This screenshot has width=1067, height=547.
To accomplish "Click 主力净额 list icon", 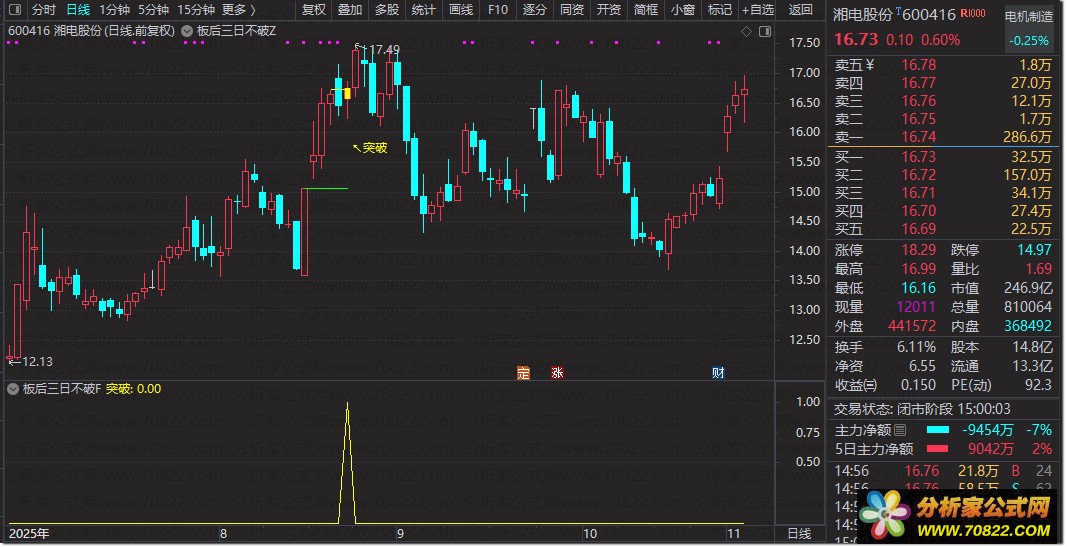I will 900,430.
